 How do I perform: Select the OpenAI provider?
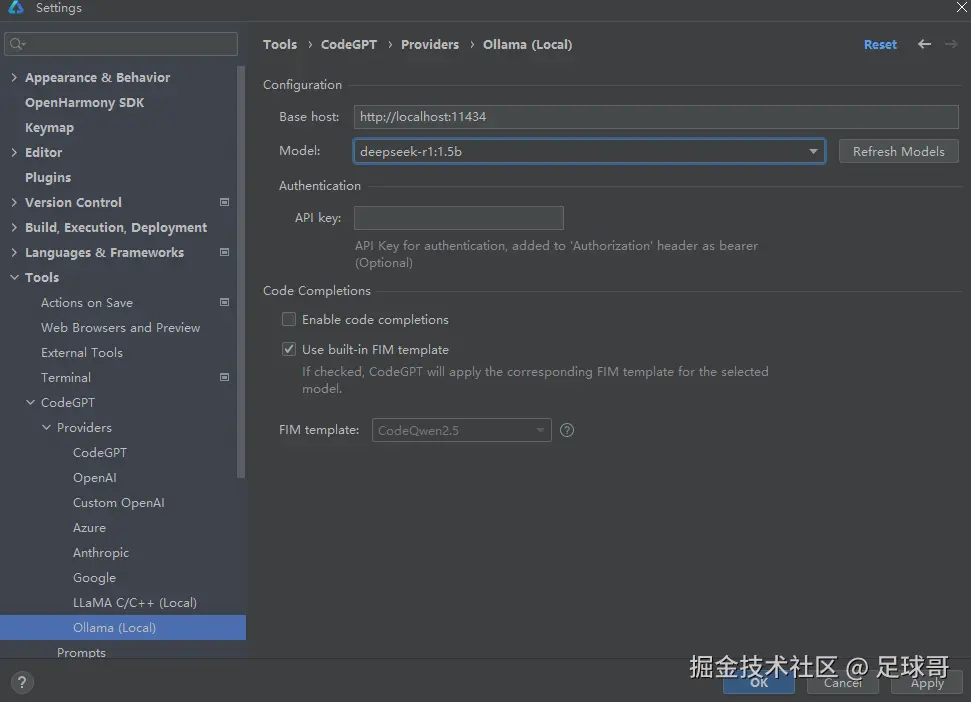[95, 477]
